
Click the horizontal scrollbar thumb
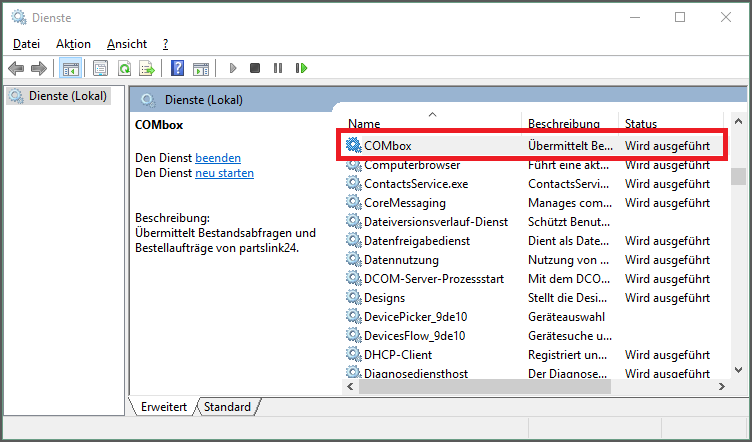[x=485, y=386]
